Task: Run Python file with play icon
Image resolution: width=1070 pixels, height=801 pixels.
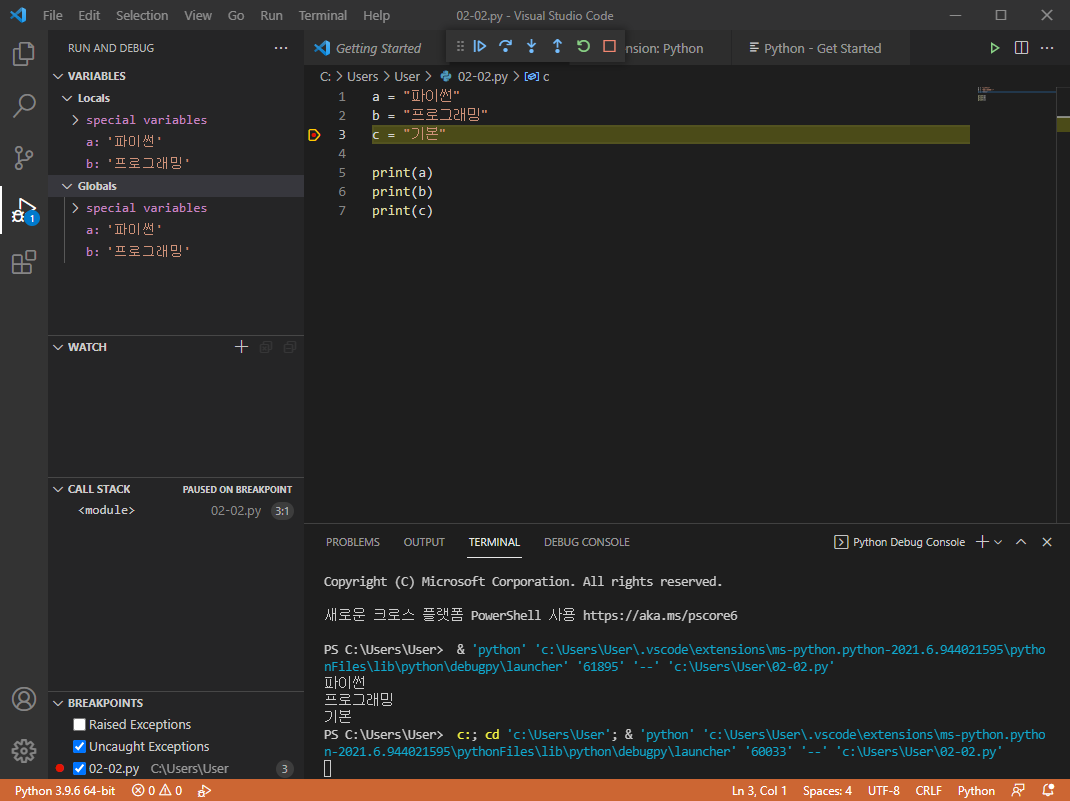Action: (x=995, y=48)
